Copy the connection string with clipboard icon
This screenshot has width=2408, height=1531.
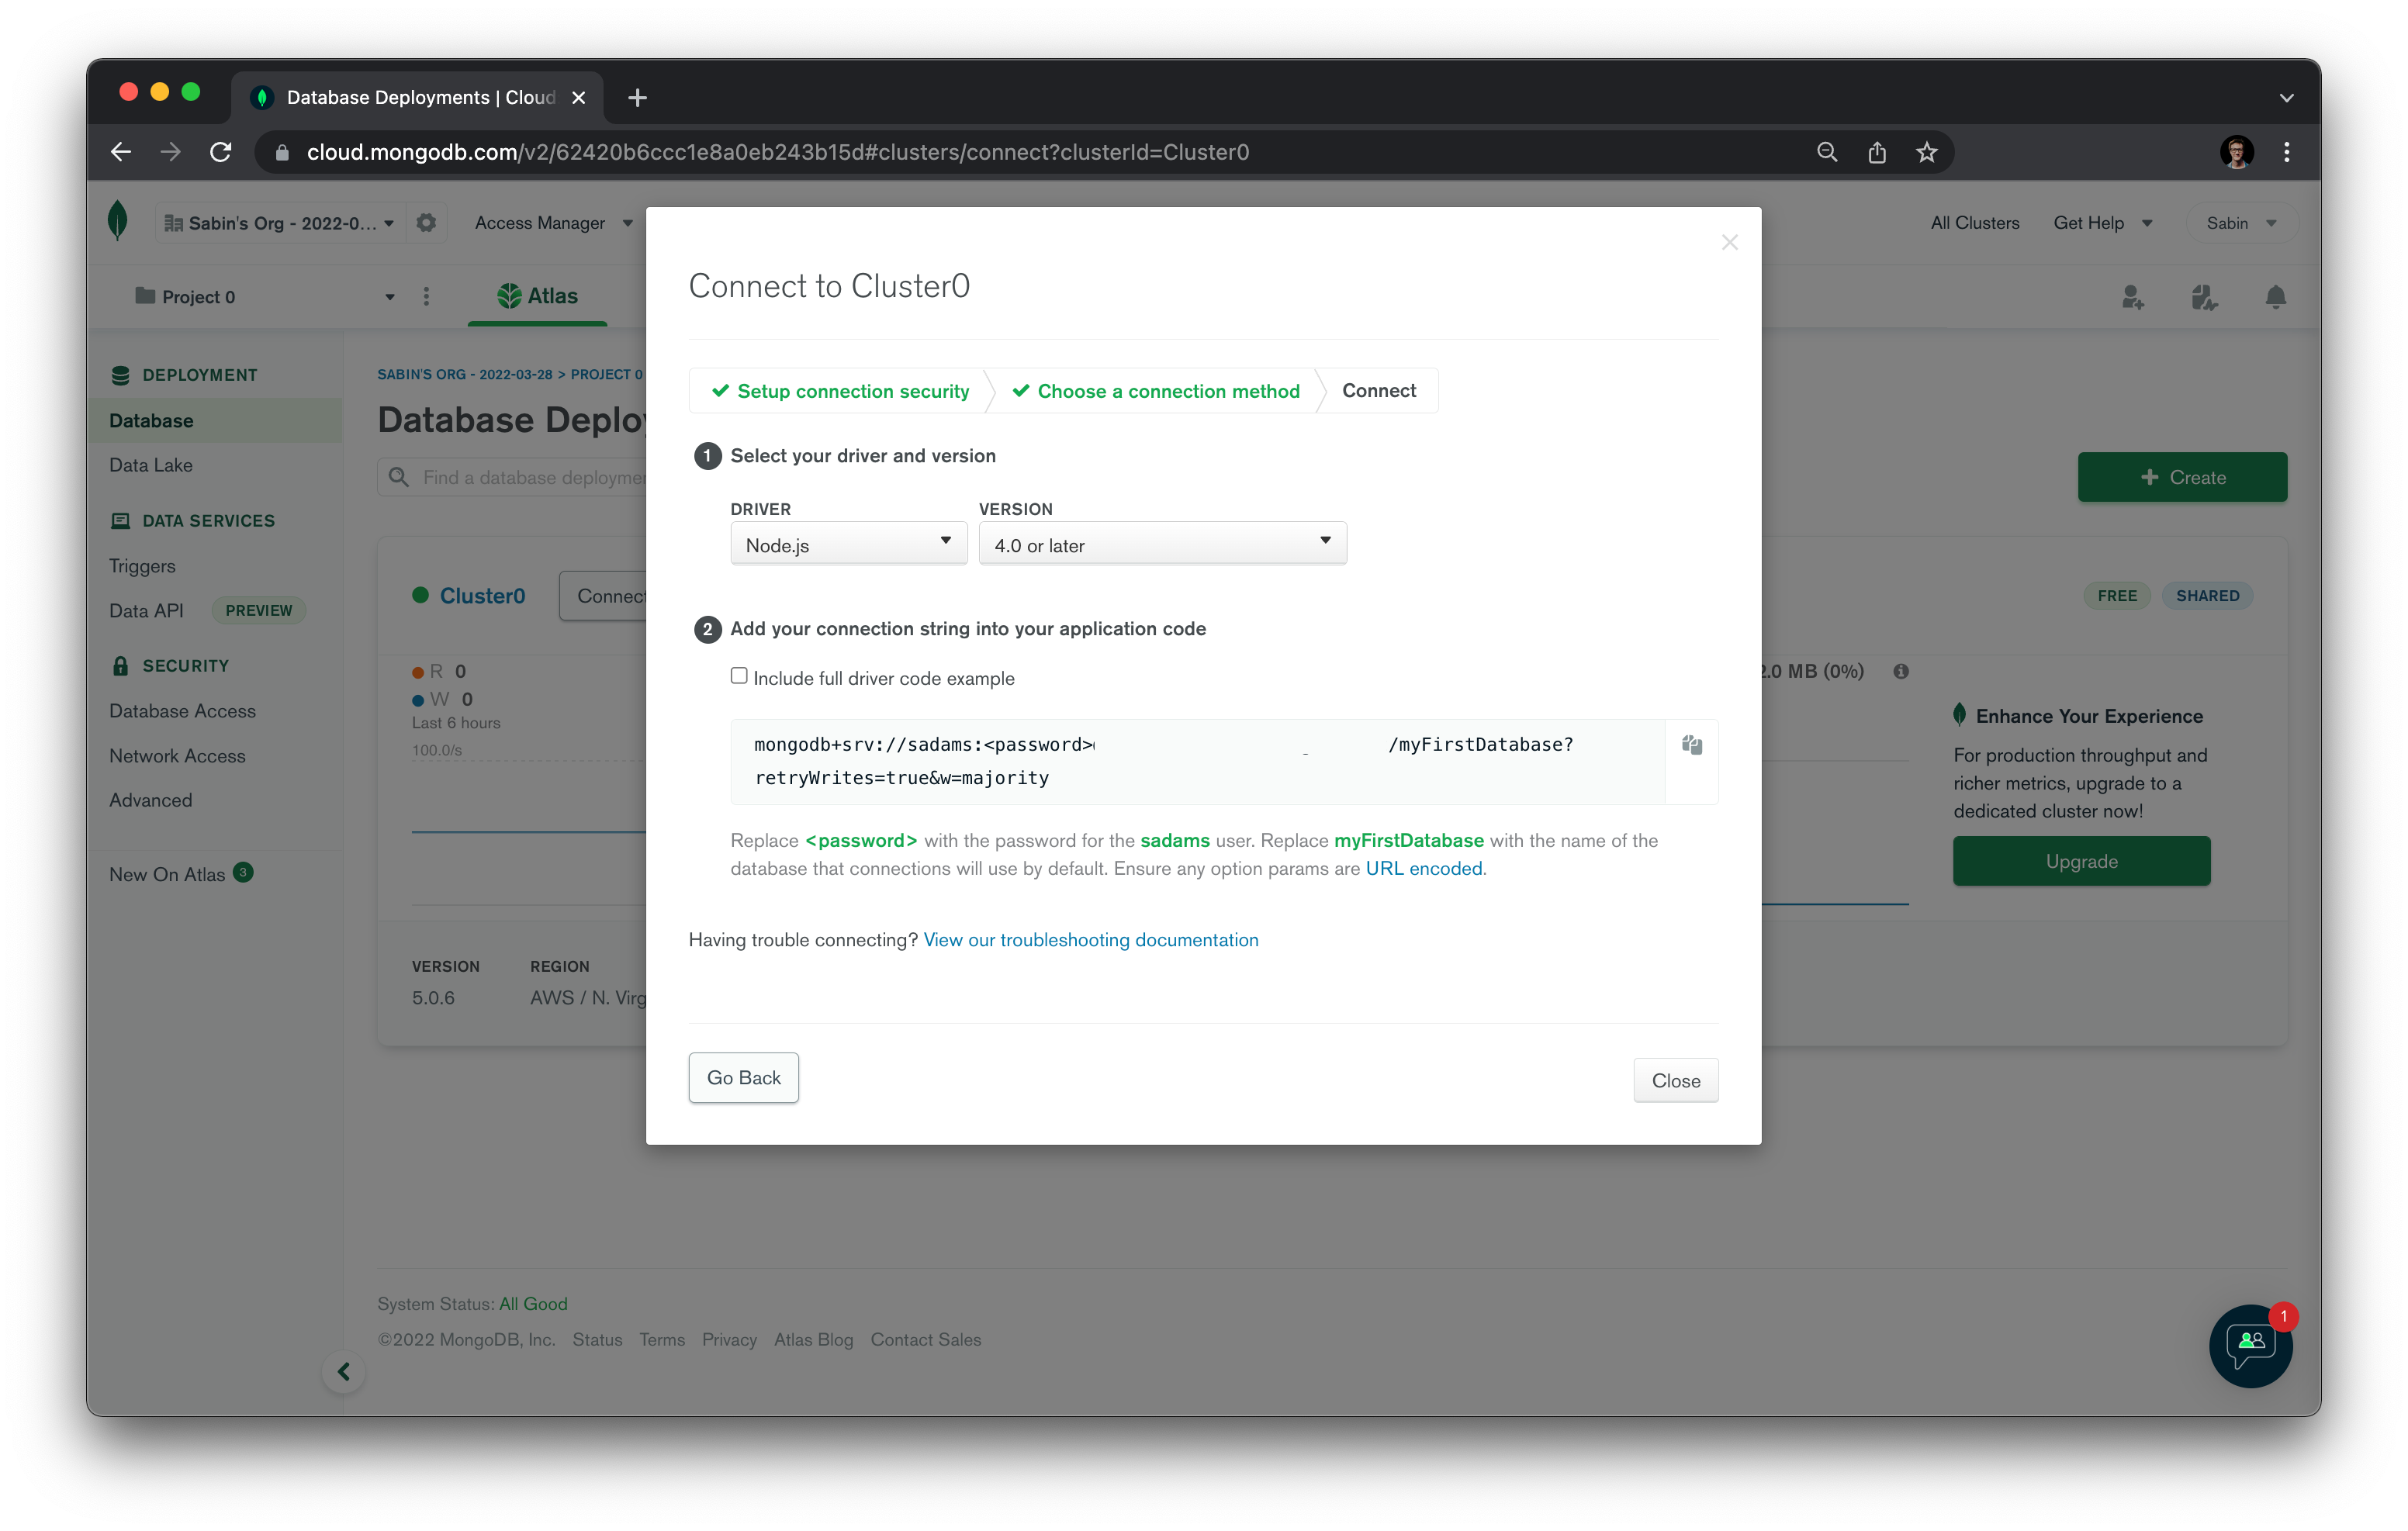click(1691, 745)
